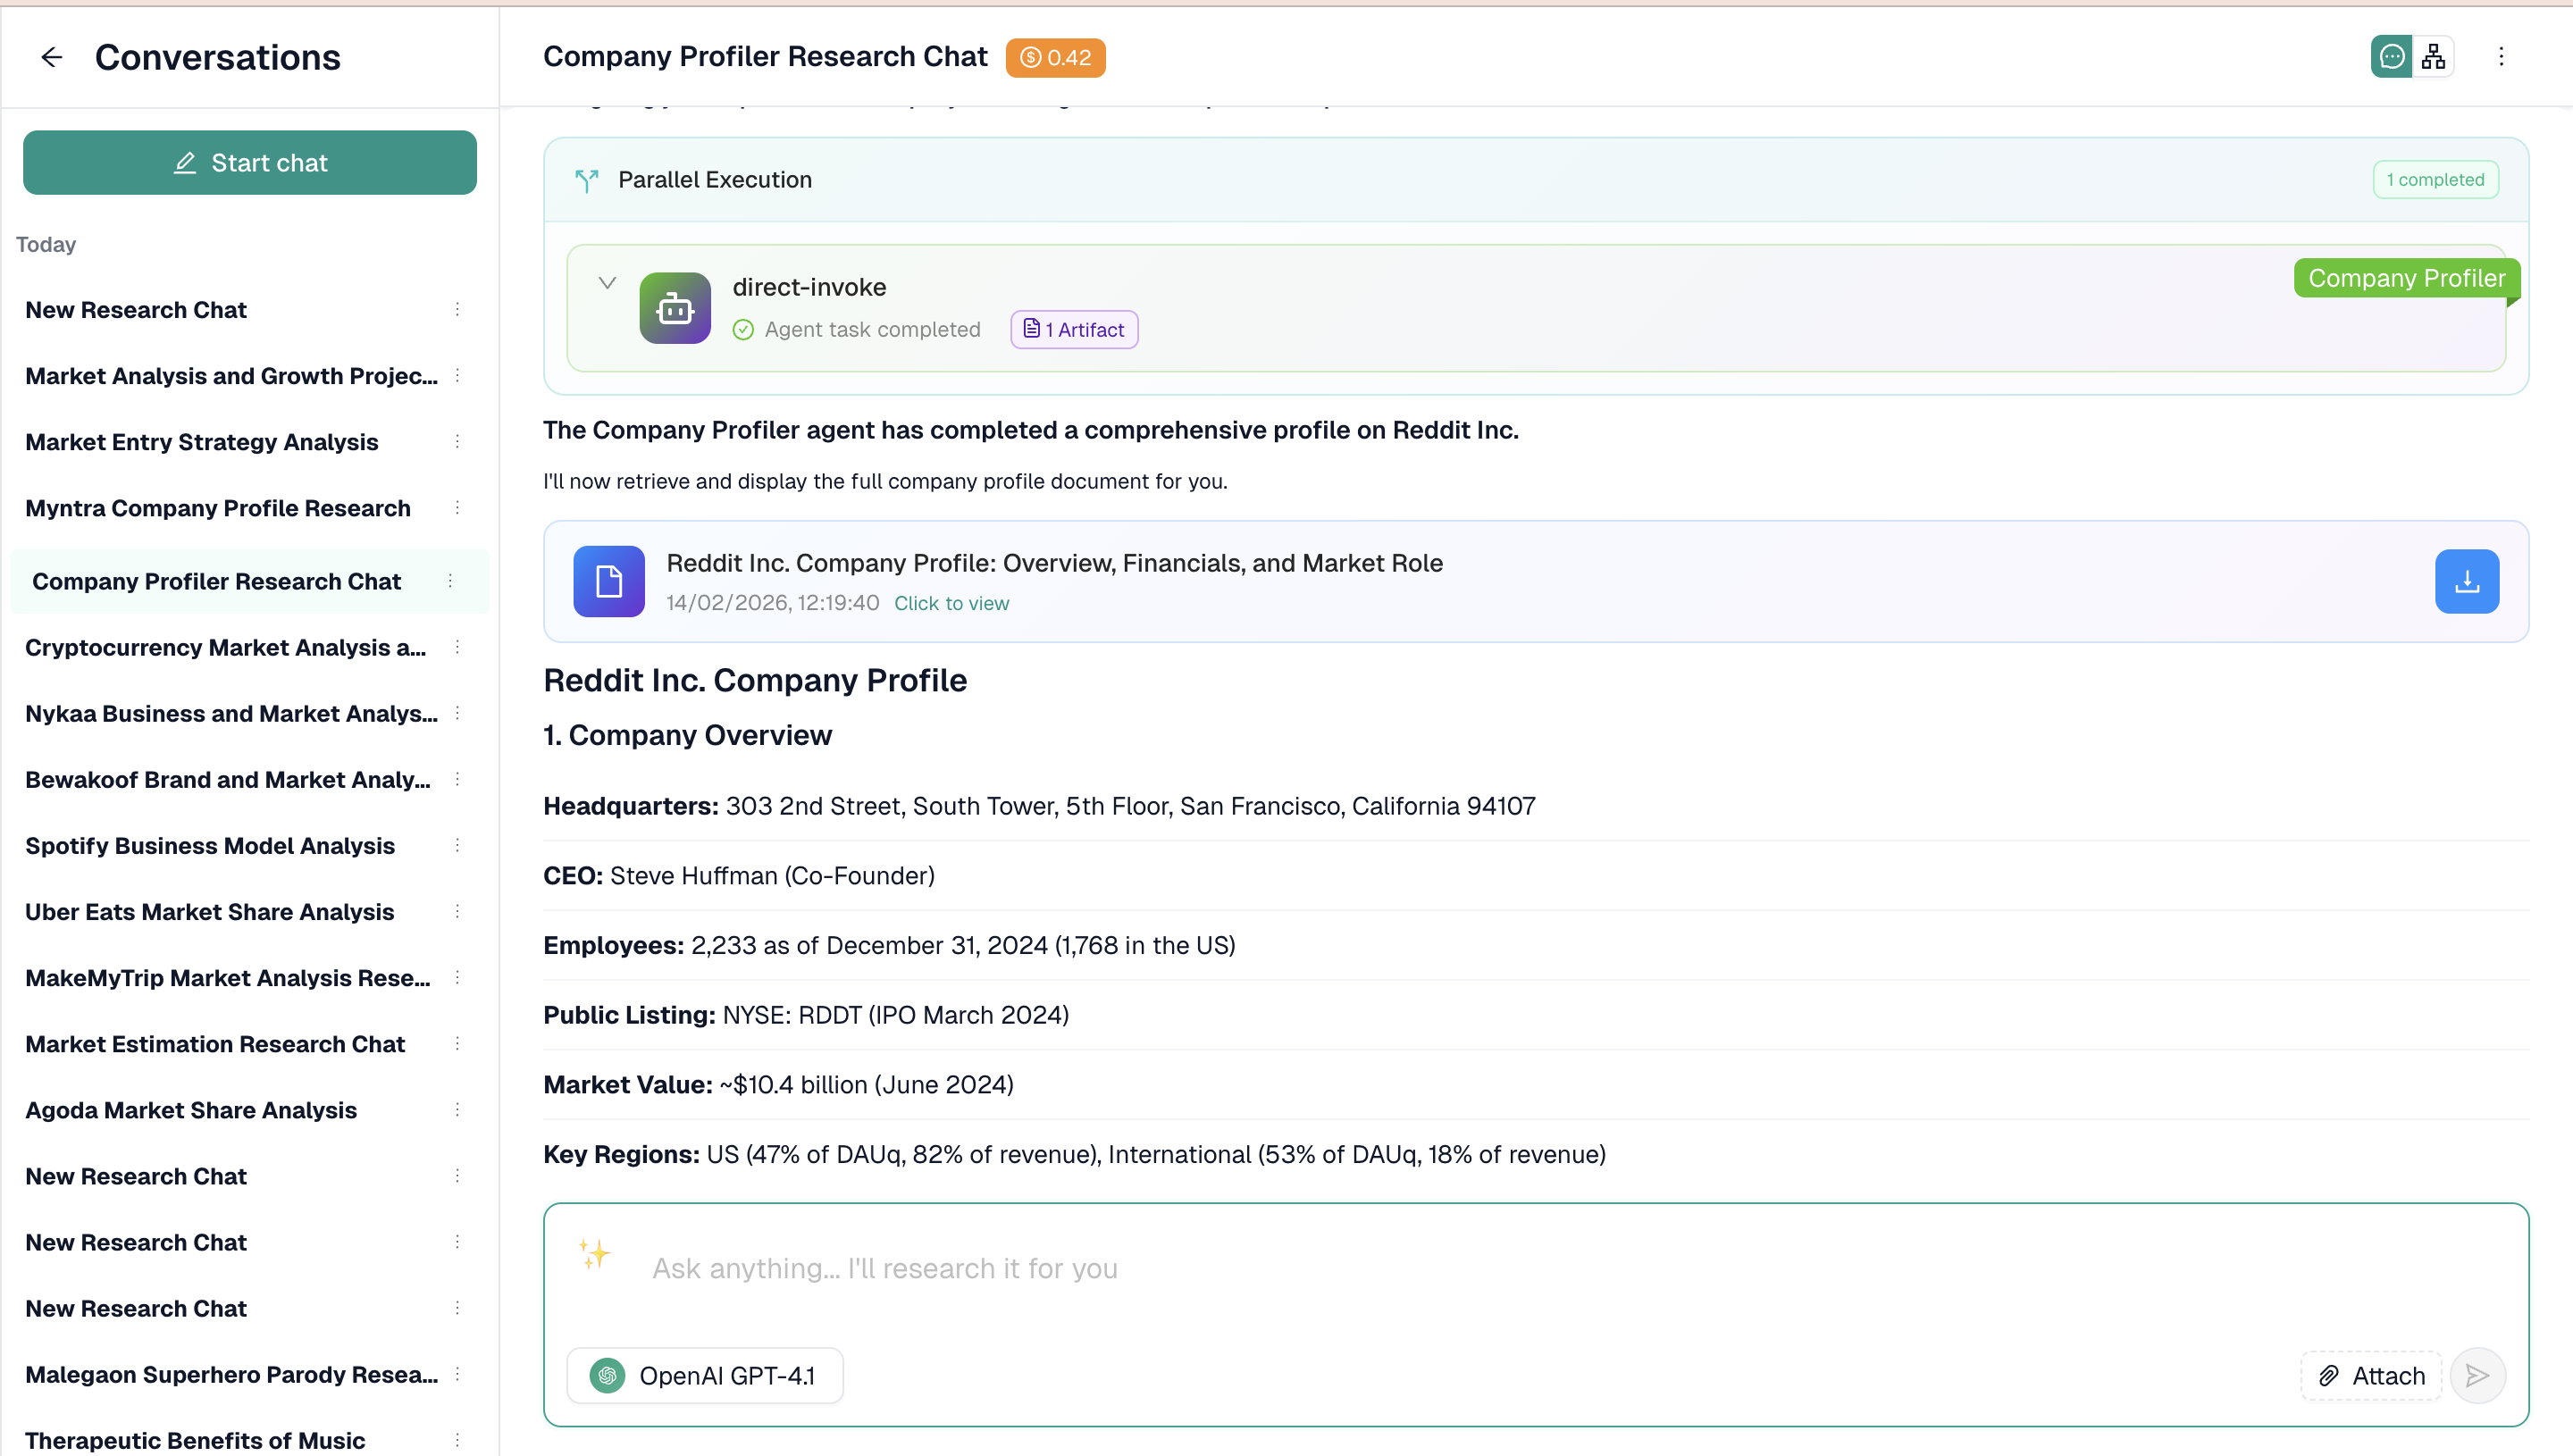Check the cost badge showing 0.42
This screenshot has width=2573, height=1456.
click(x=1054, y=57)
